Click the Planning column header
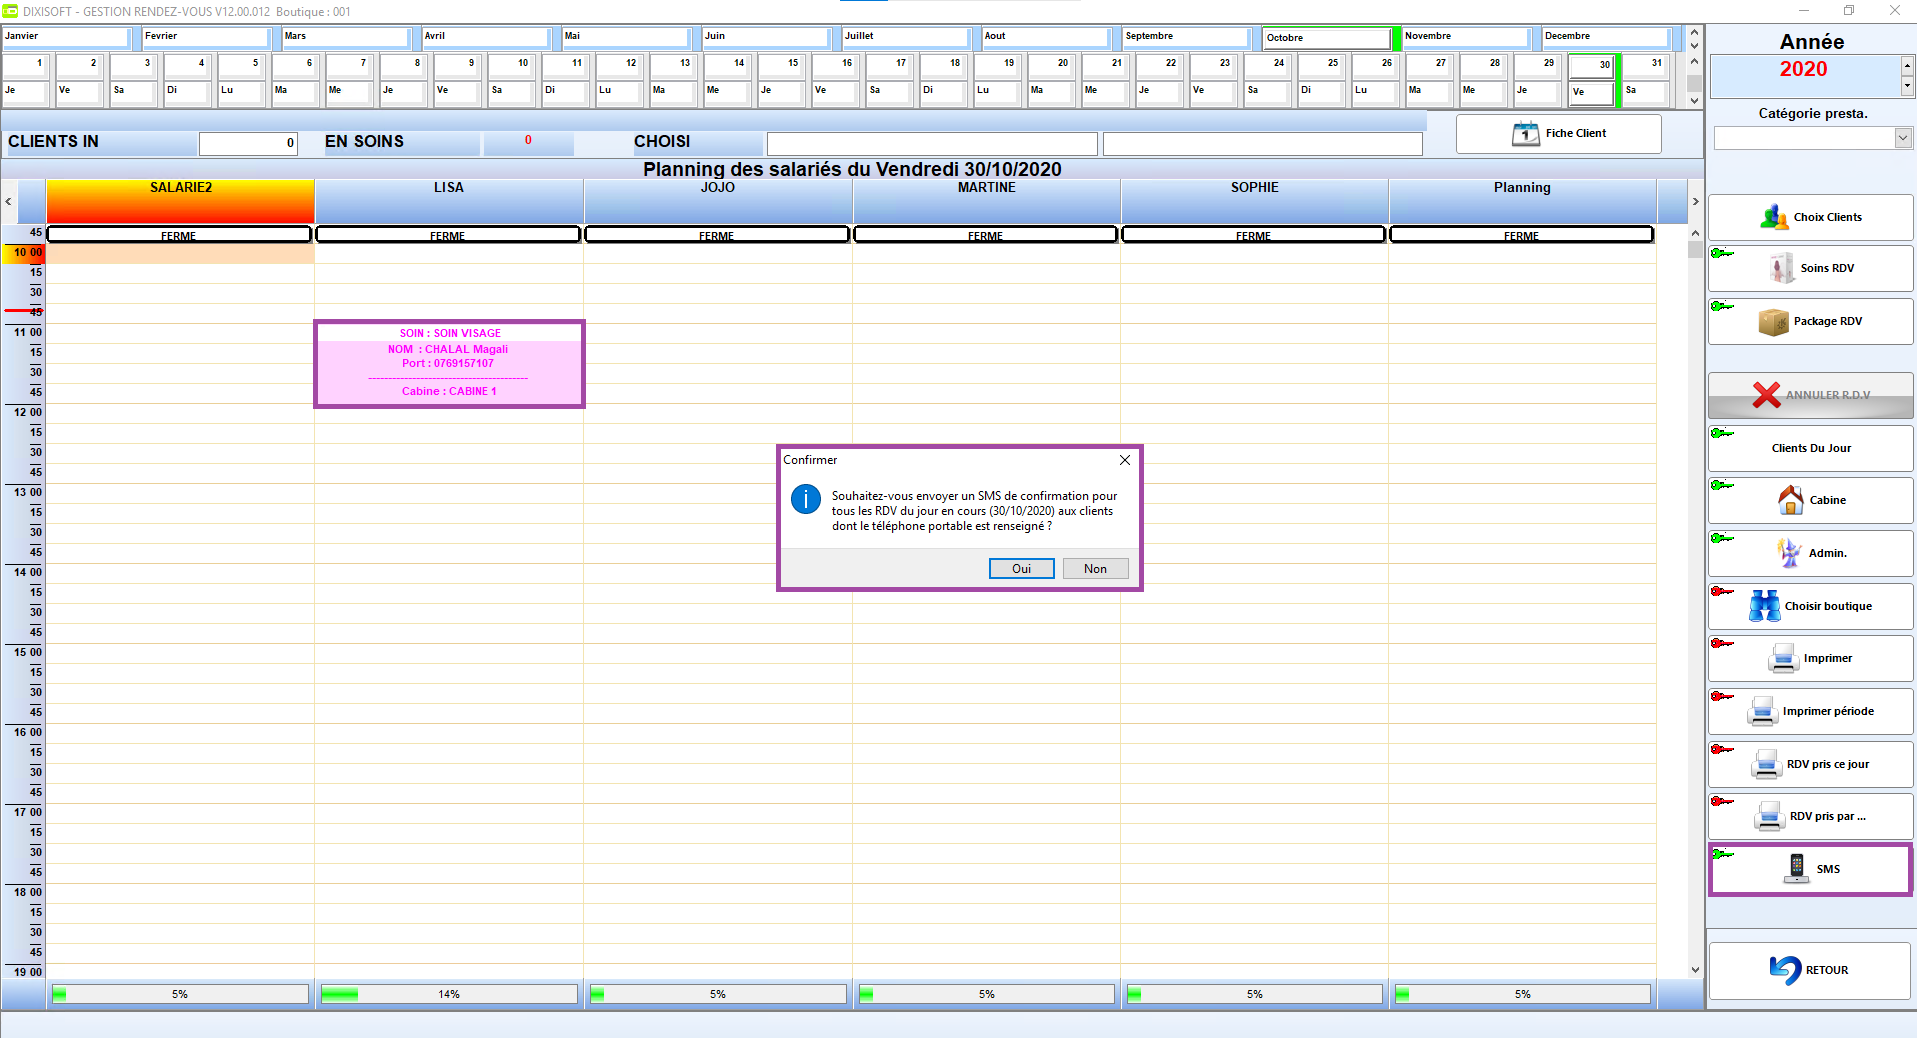The width and height of the screenshot is (1917, 1038). pyautogui.click(x=1522, y=201)
